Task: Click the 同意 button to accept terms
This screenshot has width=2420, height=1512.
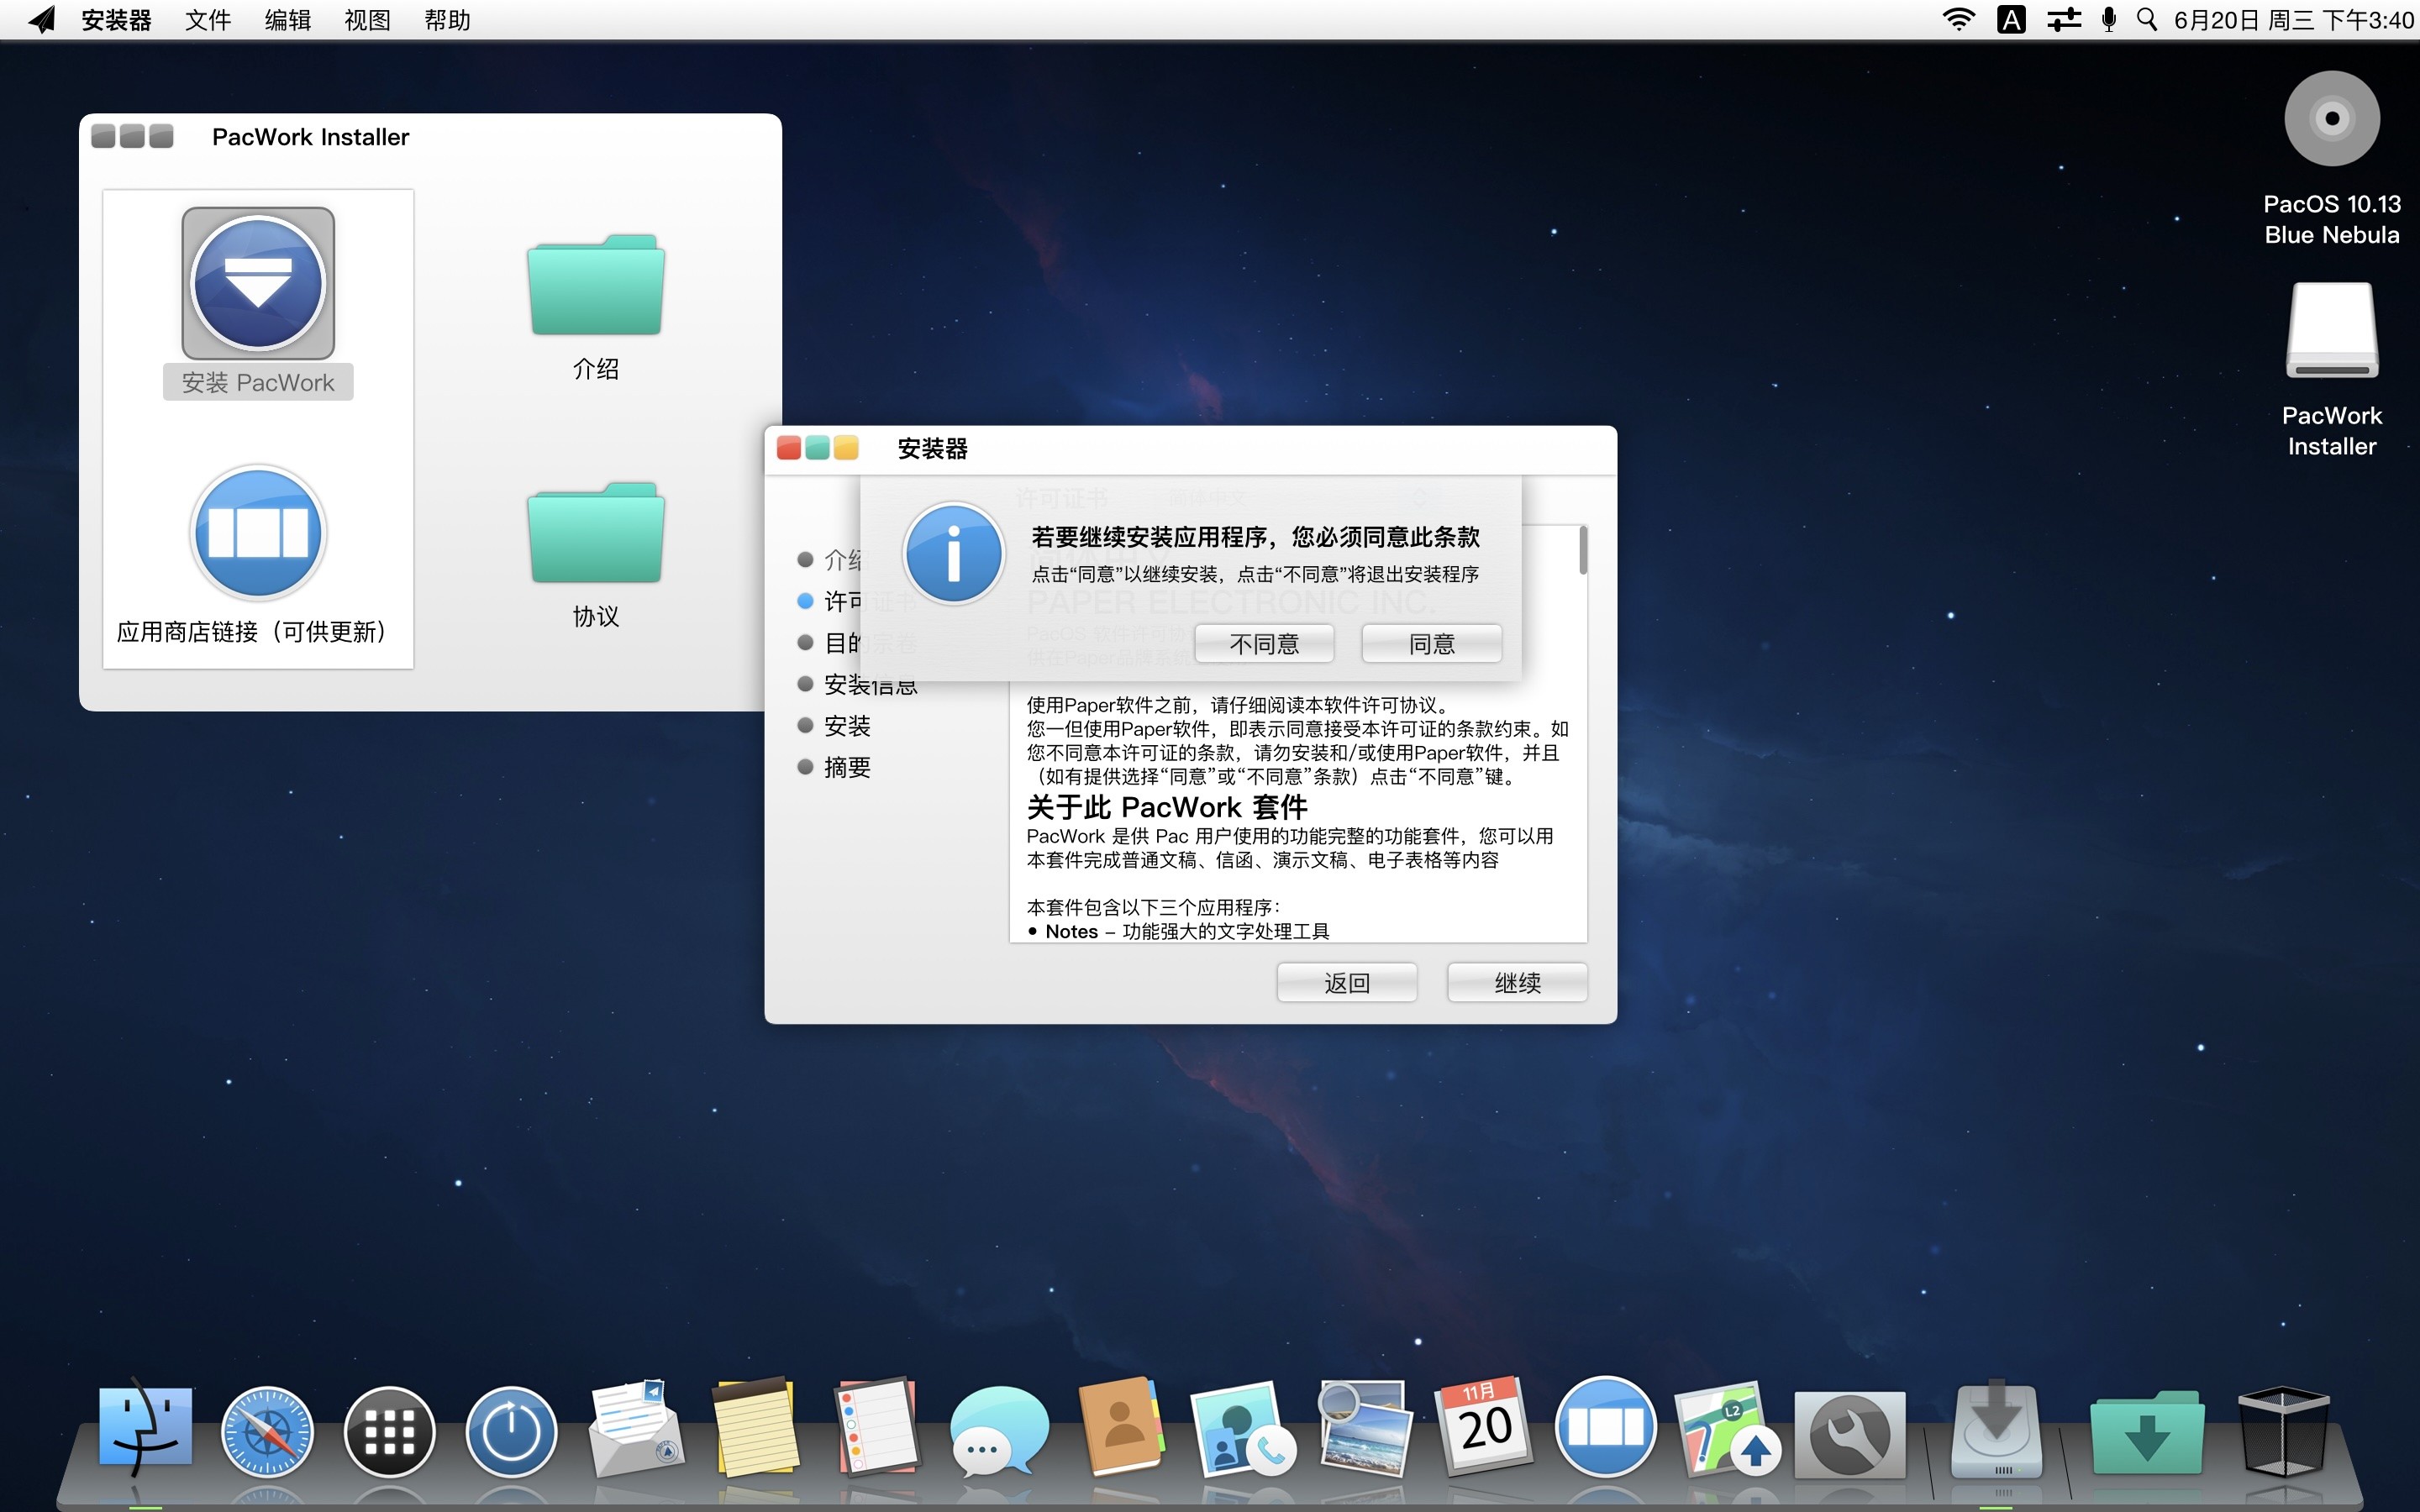Action: [1432, 644]
